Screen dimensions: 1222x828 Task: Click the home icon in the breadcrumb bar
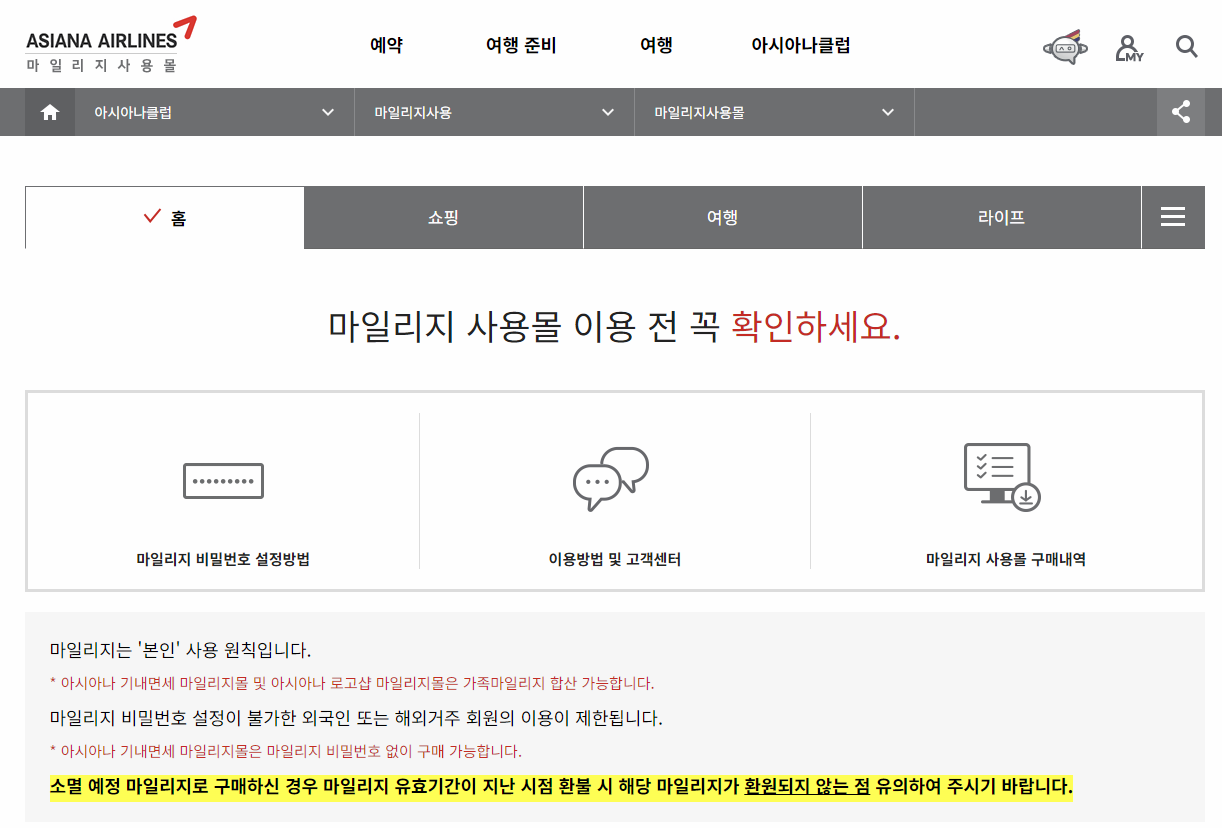tap(49, 111)
